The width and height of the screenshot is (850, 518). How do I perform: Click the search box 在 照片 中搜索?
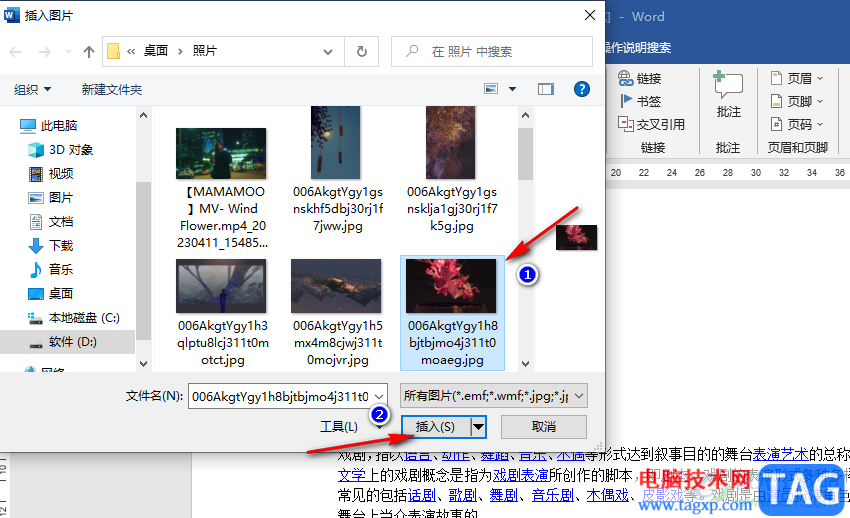tap(492, 51)
